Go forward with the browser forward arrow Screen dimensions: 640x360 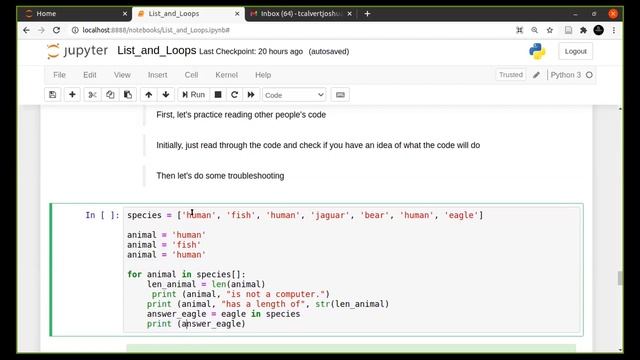point(41,30)
